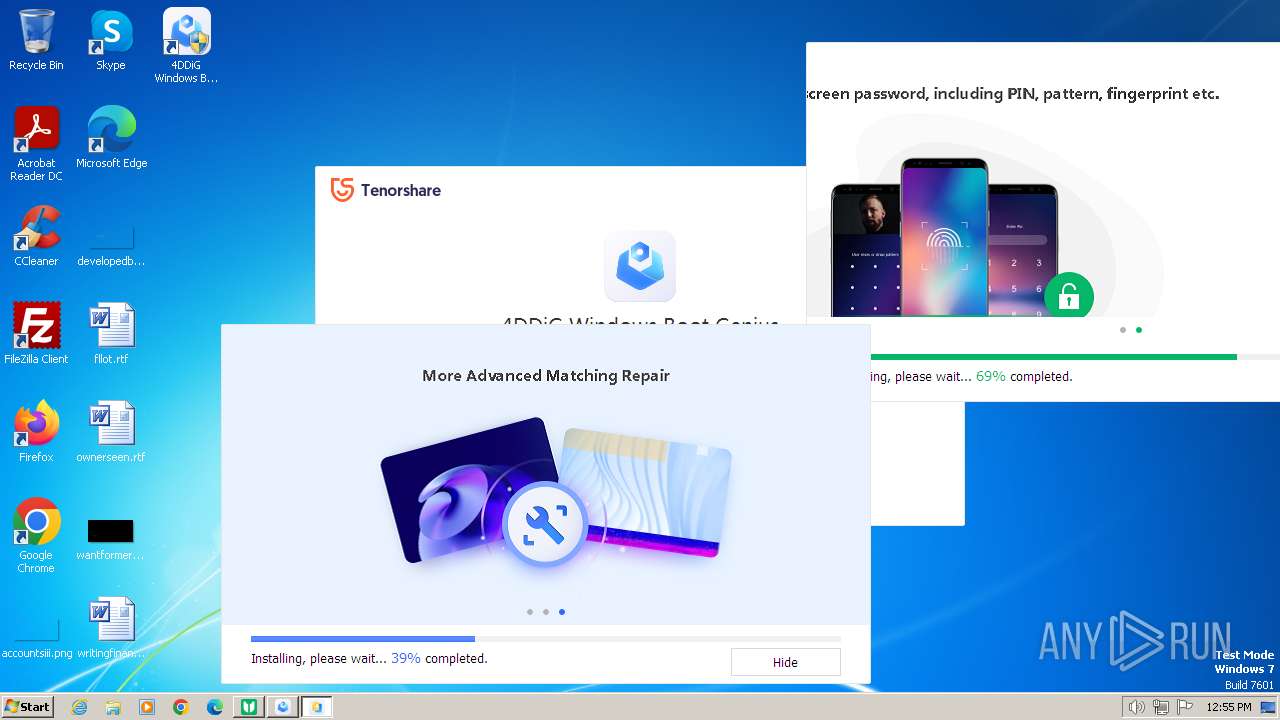
Task: Launch Firefox from the desktop
Action: click(x=36, y=431)
